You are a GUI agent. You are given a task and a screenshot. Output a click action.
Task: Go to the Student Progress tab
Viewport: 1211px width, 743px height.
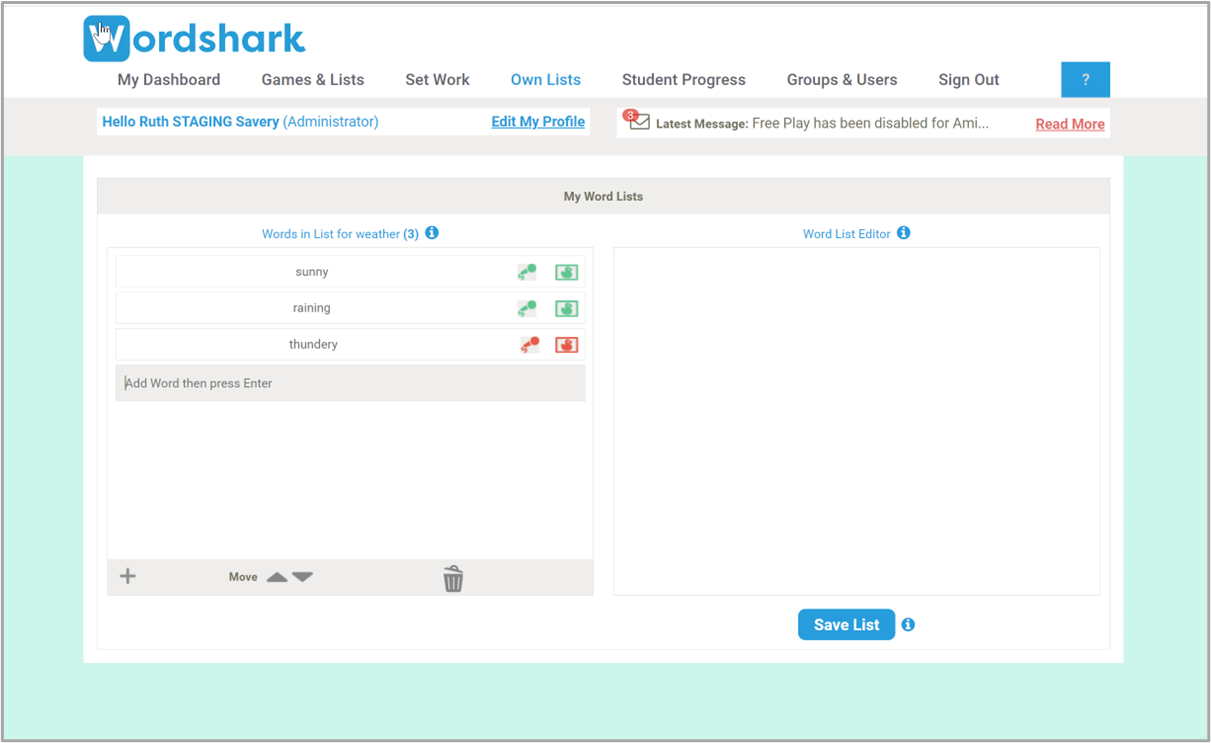(683, 80)
